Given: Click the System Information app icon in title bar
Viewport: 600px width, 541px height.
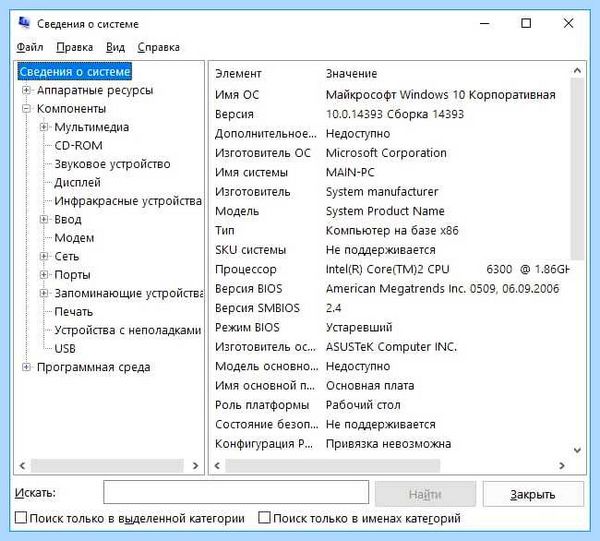Looking at the screenshot, I should tap(24, 23).
